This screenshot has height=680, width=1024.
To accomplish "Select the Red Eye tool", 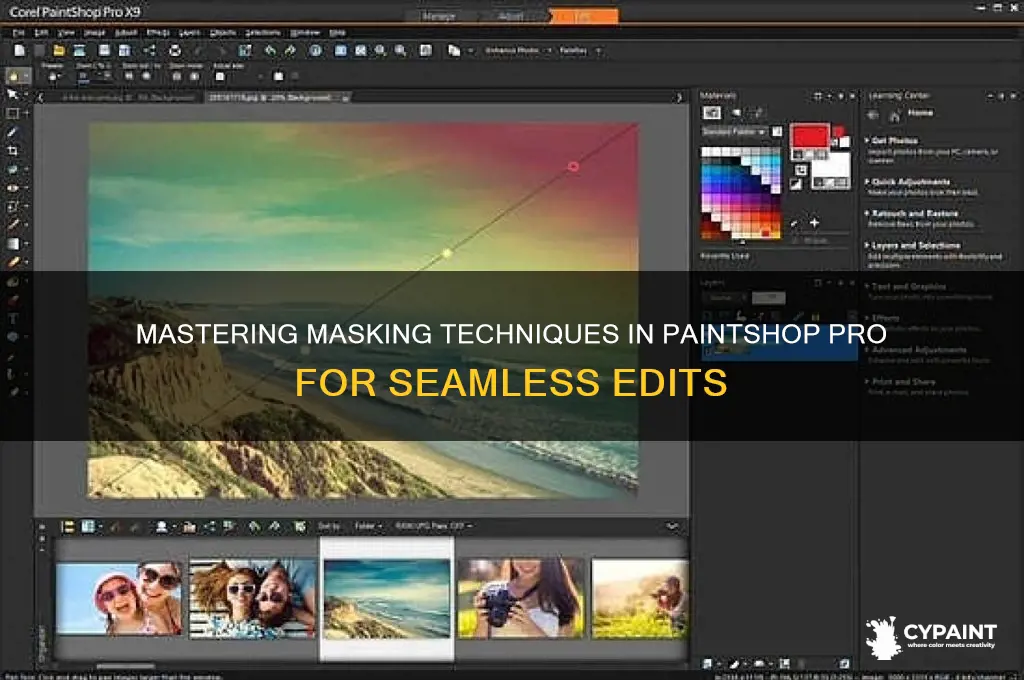I will tap(12, 188).
